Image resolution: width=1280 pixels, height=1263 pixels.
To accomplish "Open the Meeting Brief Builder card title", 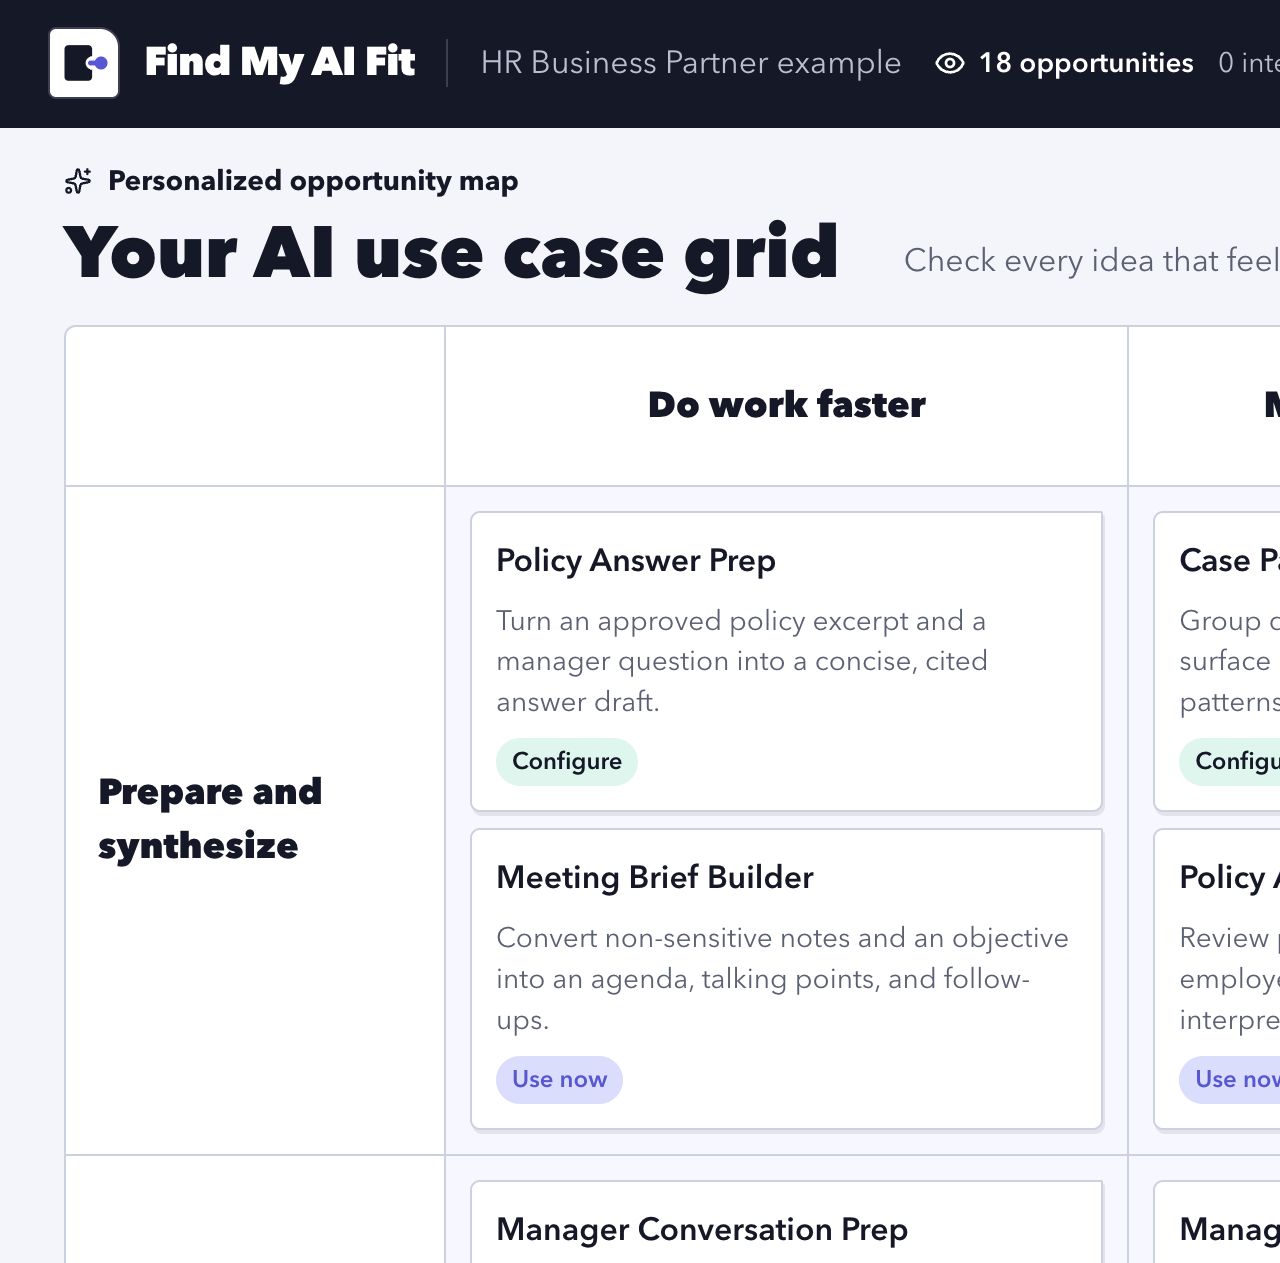I will [655, 878].
